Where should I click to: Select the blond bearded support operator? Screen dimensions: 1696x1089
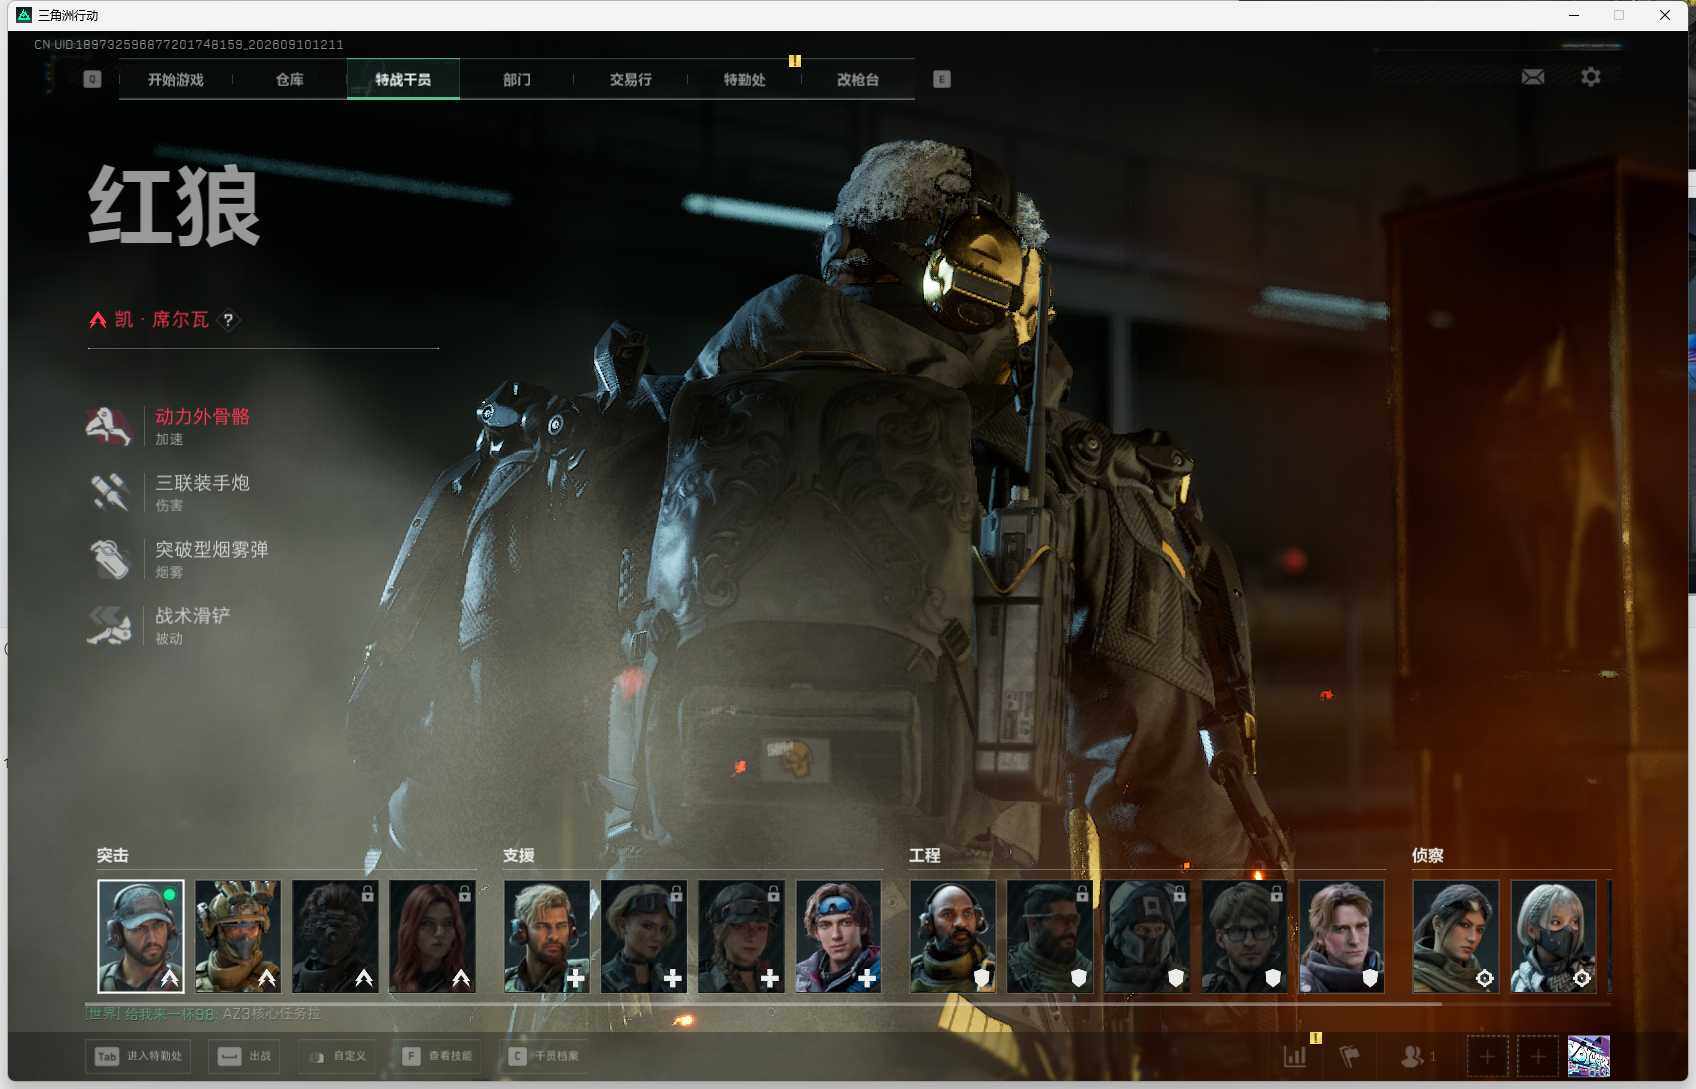click(547, 936)
